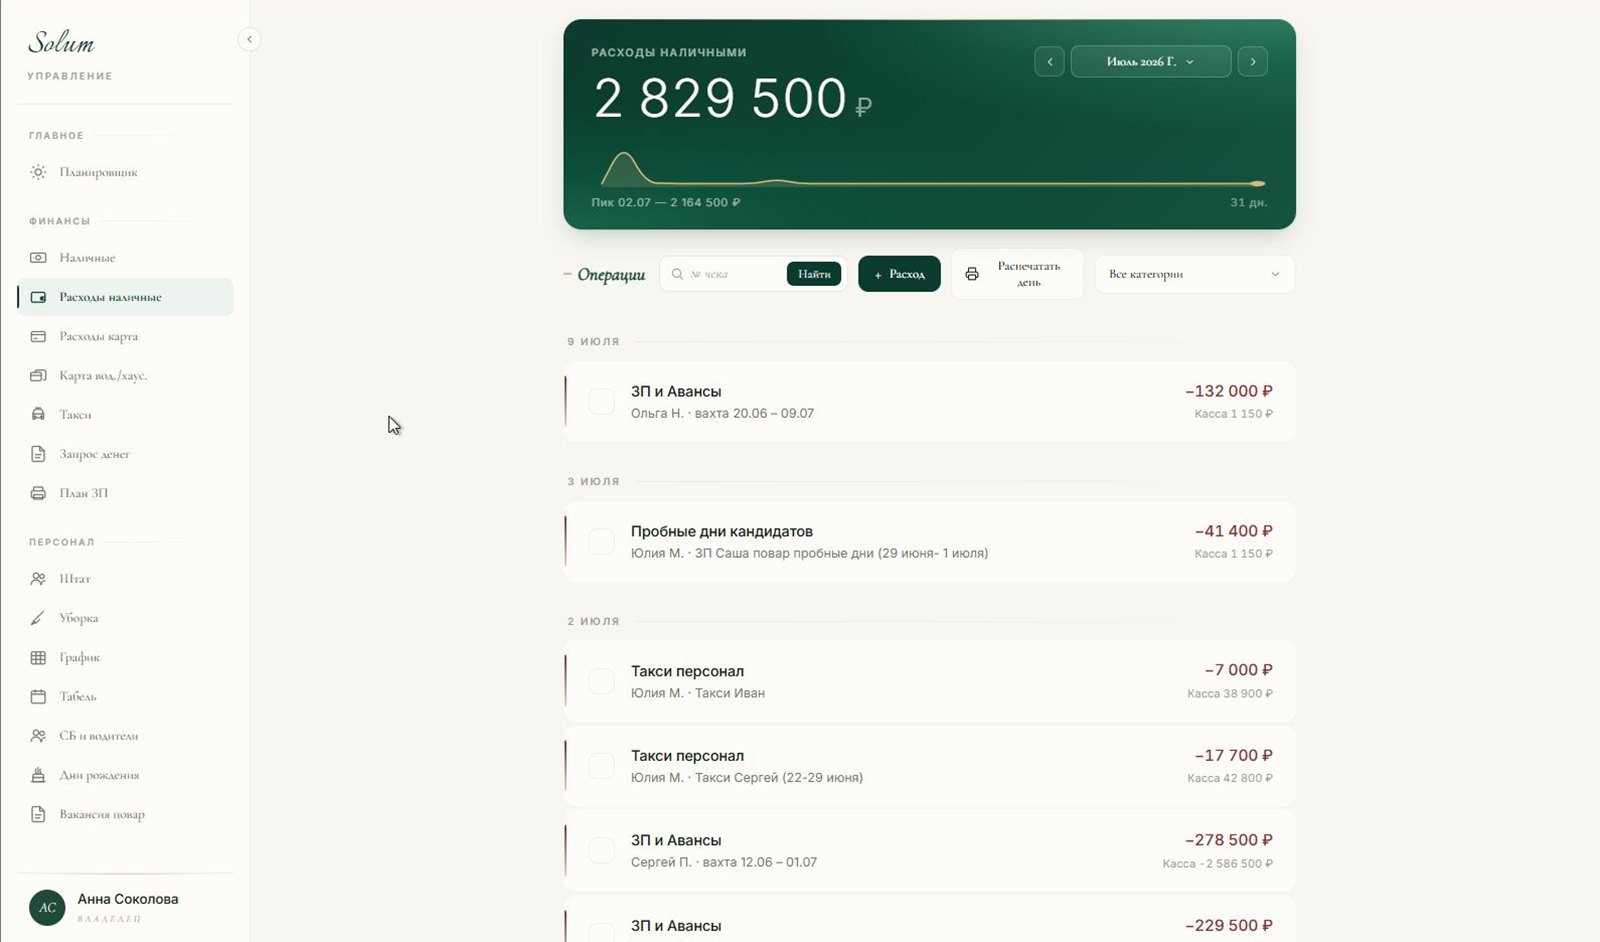
Task: Add a new expense with + Расход
Action: pyautogui.click(x=899, y=274)
